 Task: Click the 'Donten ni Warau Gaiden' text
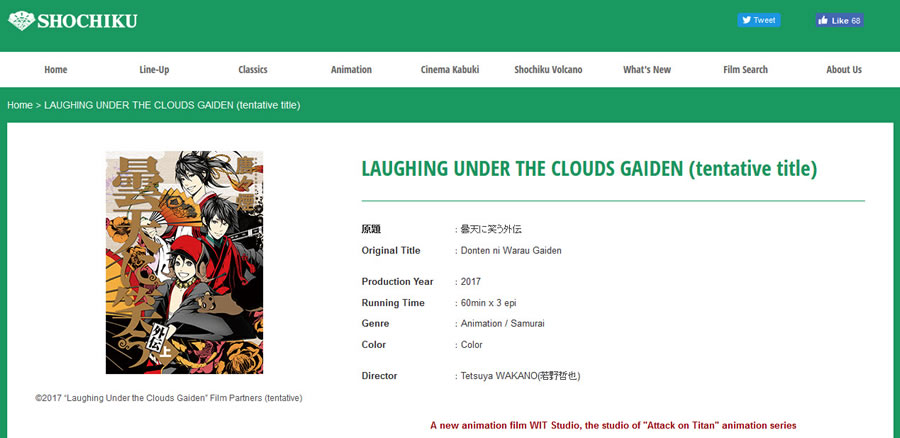point(511,250)
